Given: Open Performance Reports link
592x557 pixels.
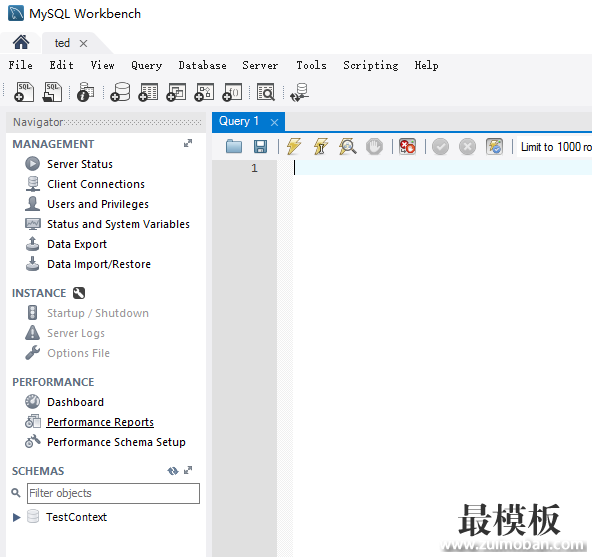Looking at the screenshot, I should pos(100,422).
